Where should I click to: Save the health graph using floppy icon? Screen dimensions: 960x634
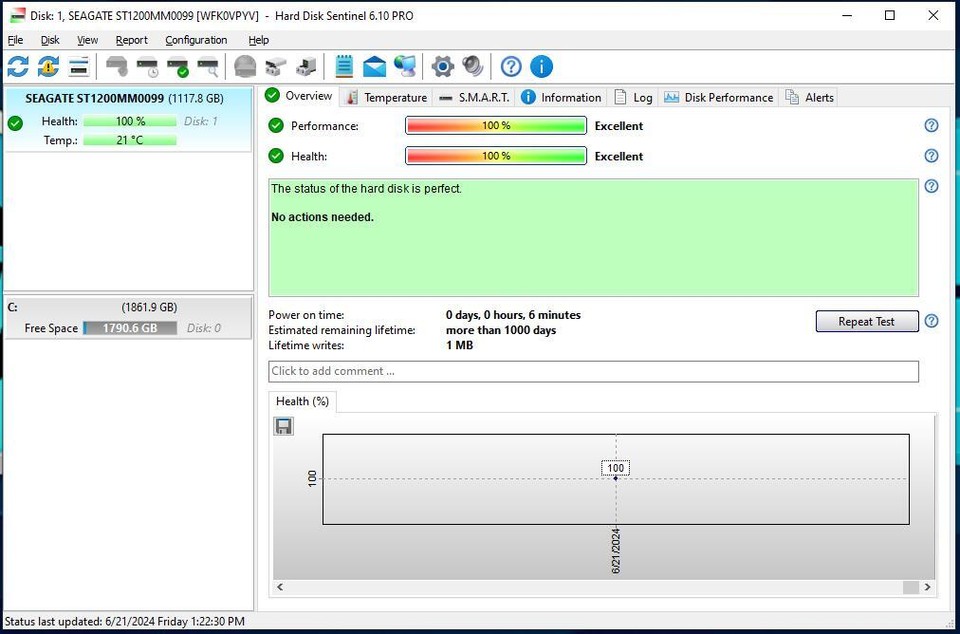284,427
